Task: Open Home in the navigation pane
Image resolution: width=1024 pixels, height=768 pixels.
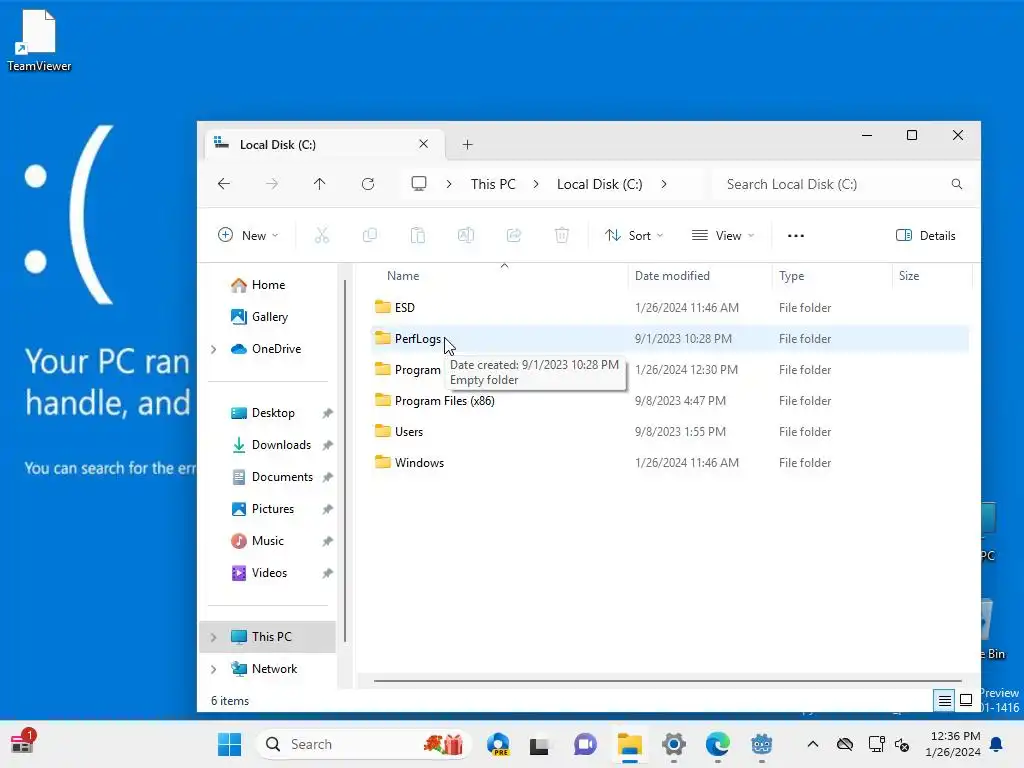Action: 268,285
